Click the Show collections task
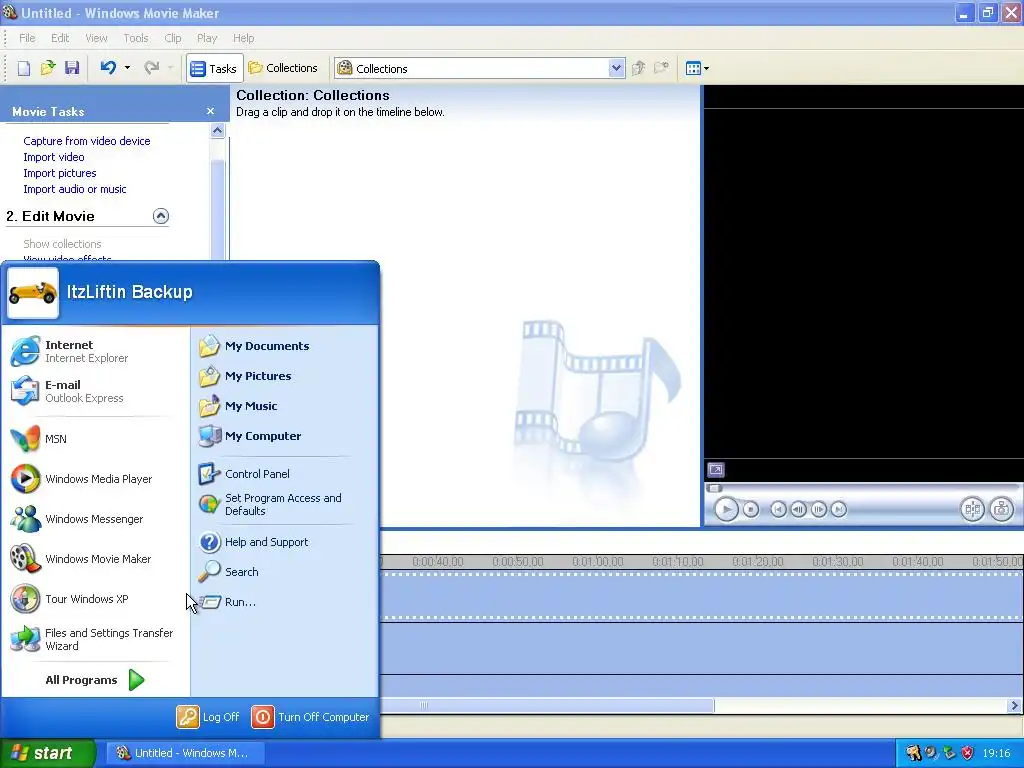 click(62, 244)
